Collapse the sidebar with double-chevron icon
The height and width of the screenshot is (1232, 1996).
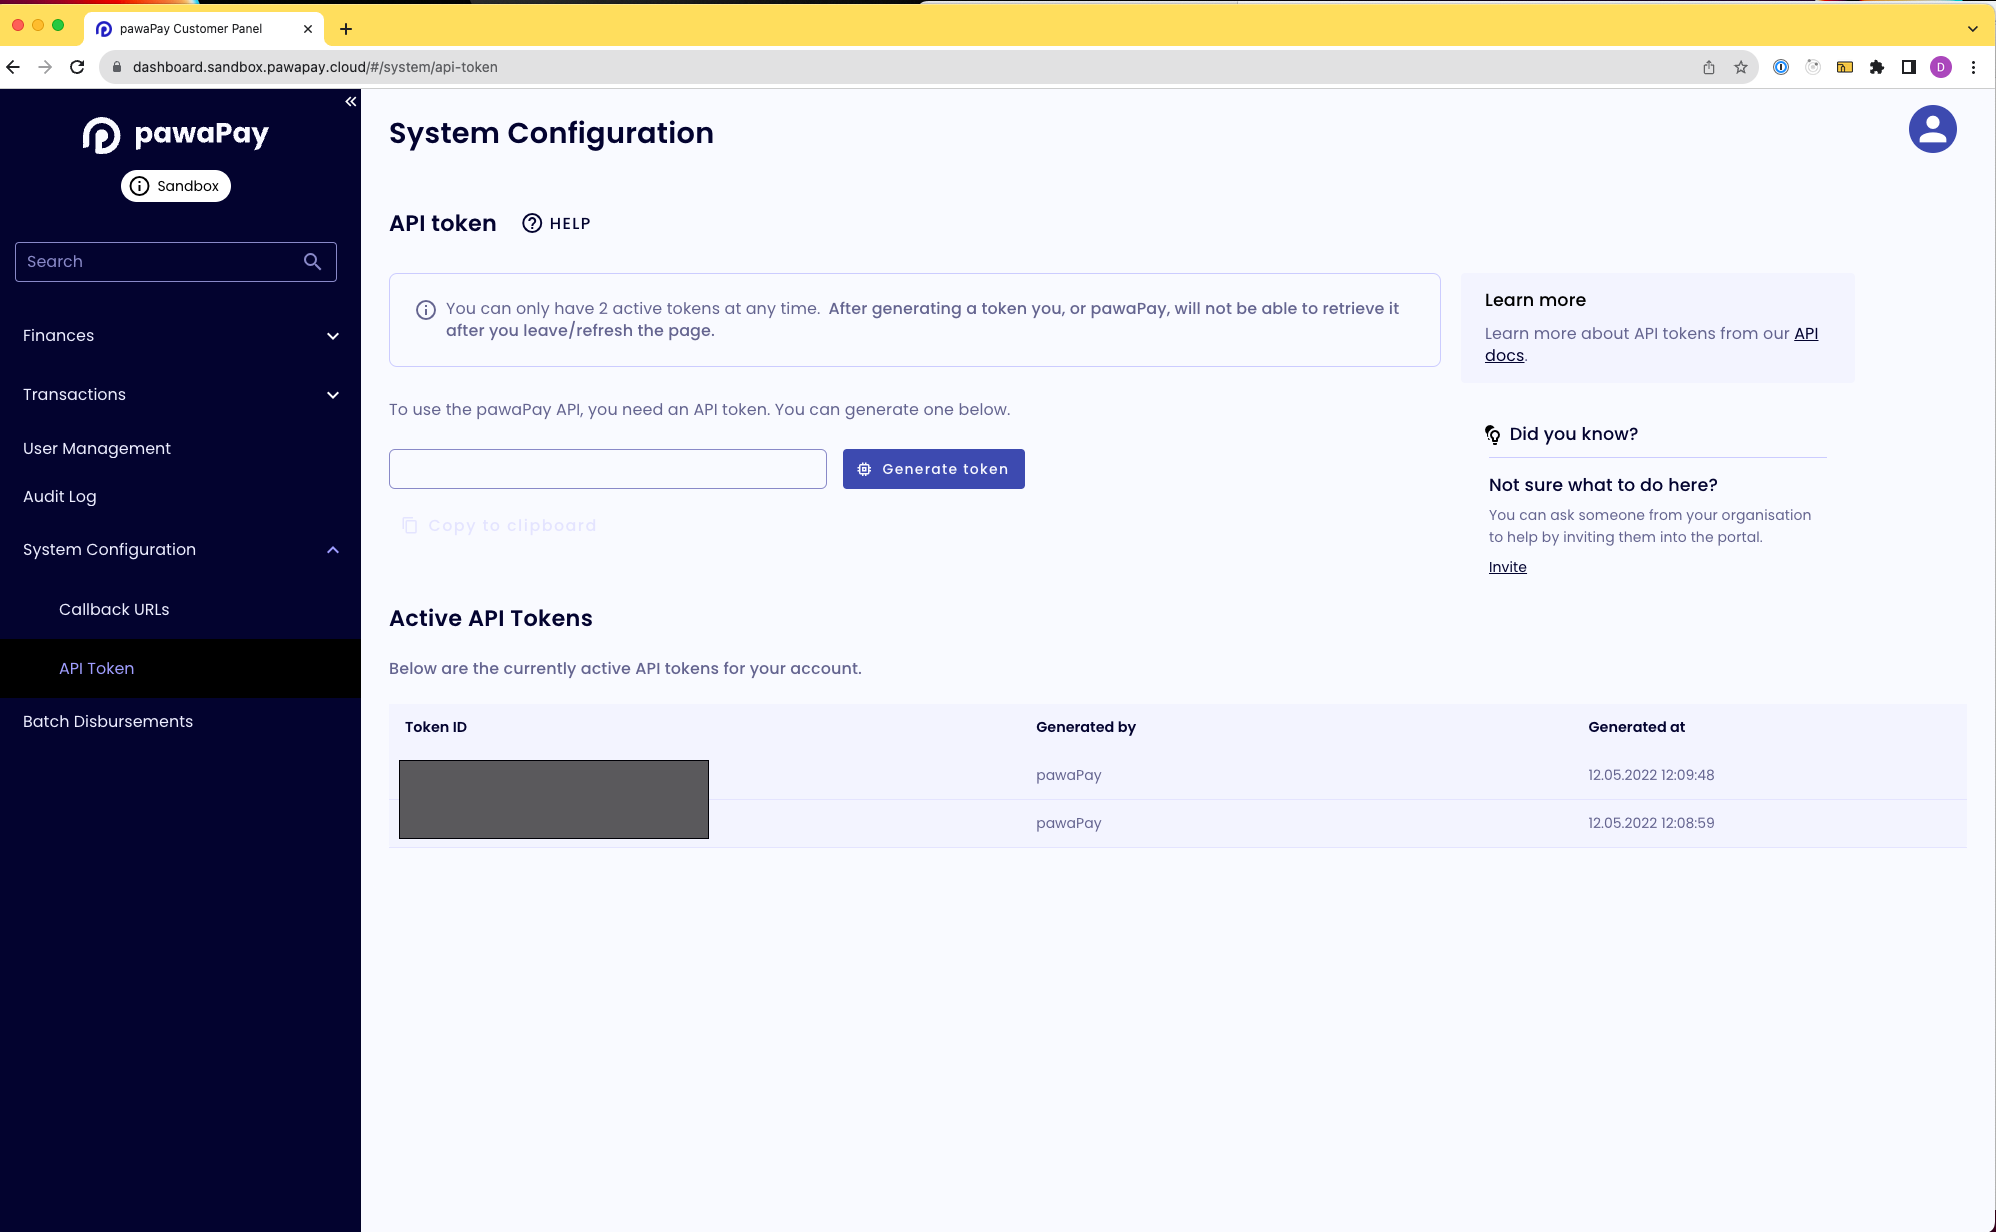pyautogui.click(x=350, y=102)
